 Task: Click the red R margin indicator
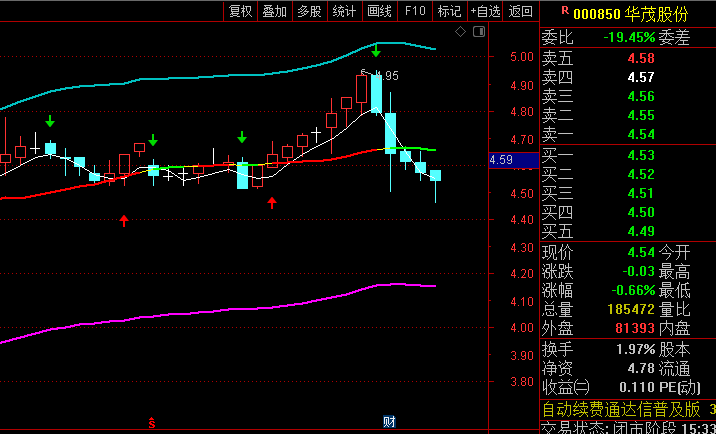(565, 10)
